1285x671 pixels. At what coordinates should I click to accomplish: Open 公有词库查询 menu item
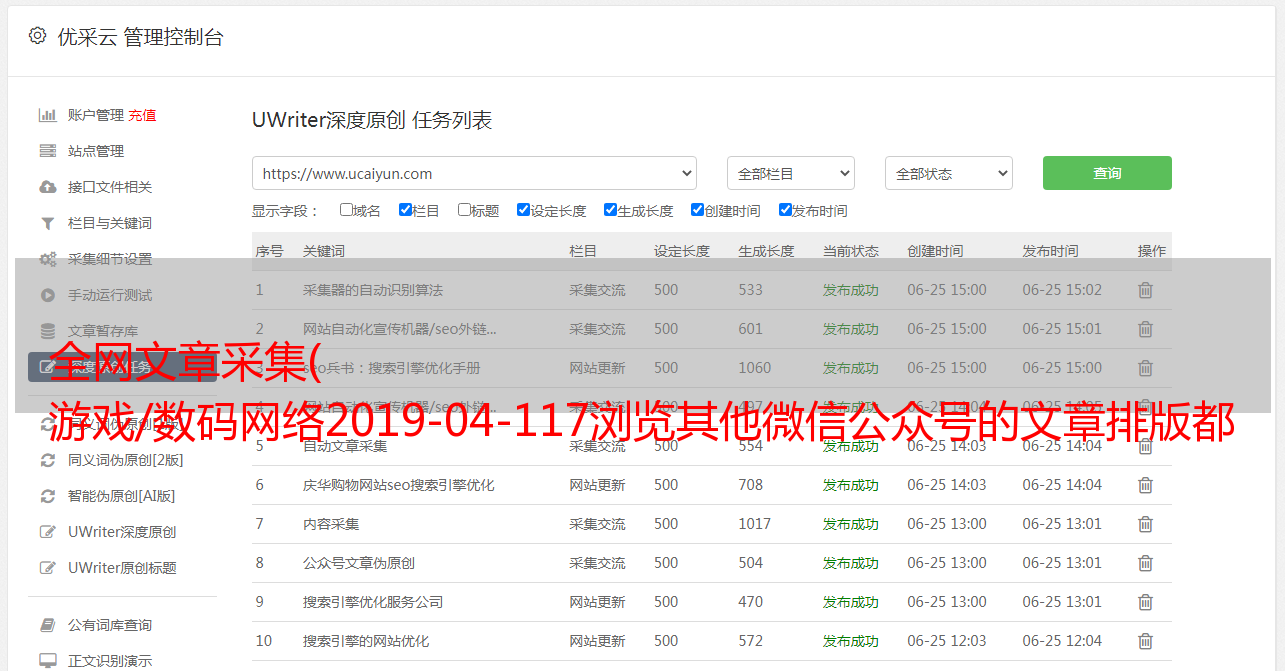coord(110,625)
